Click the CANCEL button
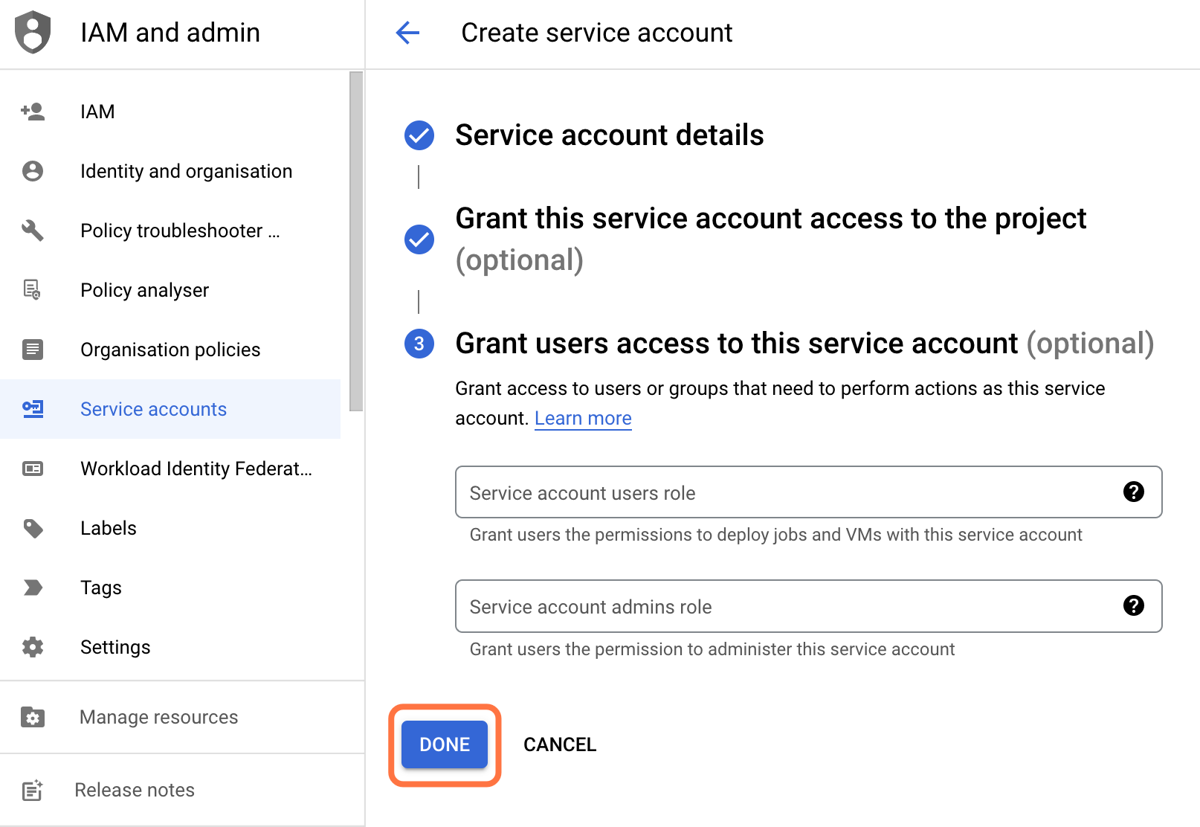Viewport: 1200px width, 827px height. (560, 745)
